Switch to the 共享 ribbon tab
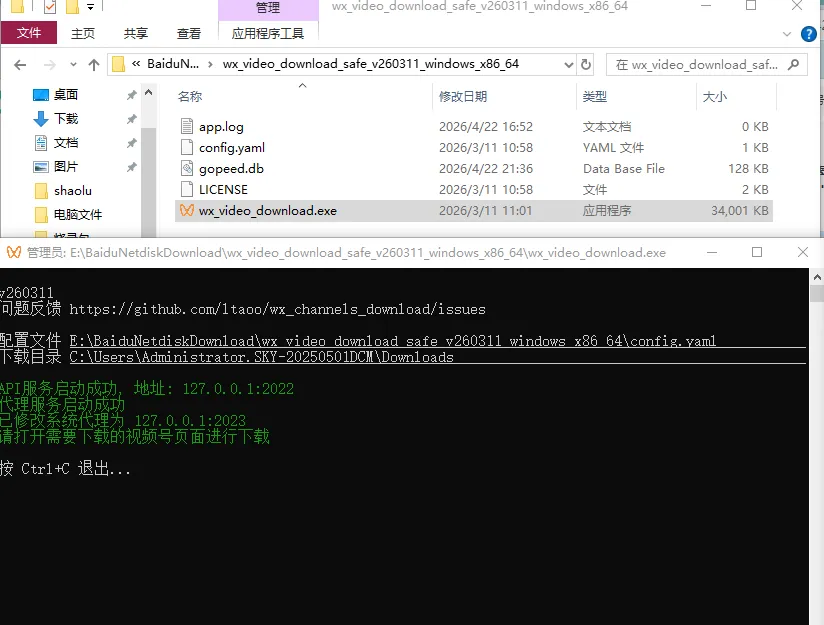 click(136, 34)
